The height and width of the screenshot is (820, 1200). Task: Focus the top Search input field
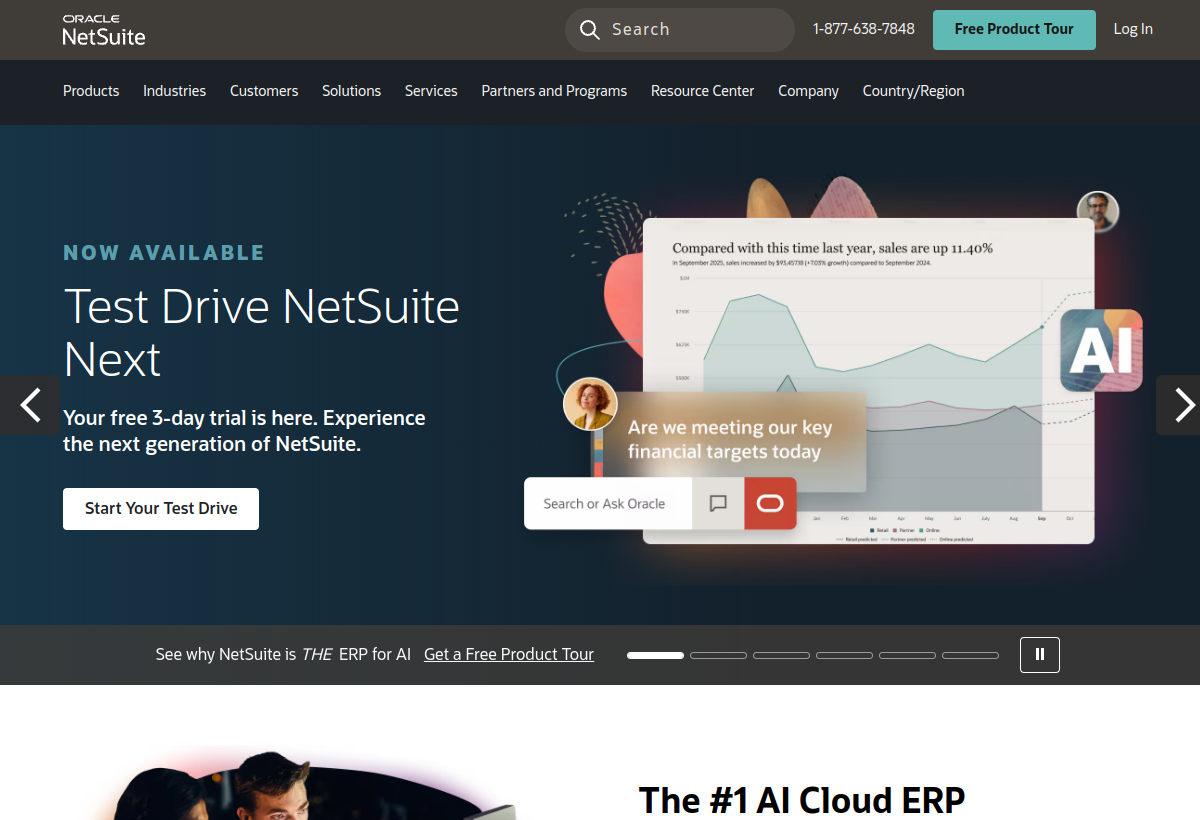(680, 30)
